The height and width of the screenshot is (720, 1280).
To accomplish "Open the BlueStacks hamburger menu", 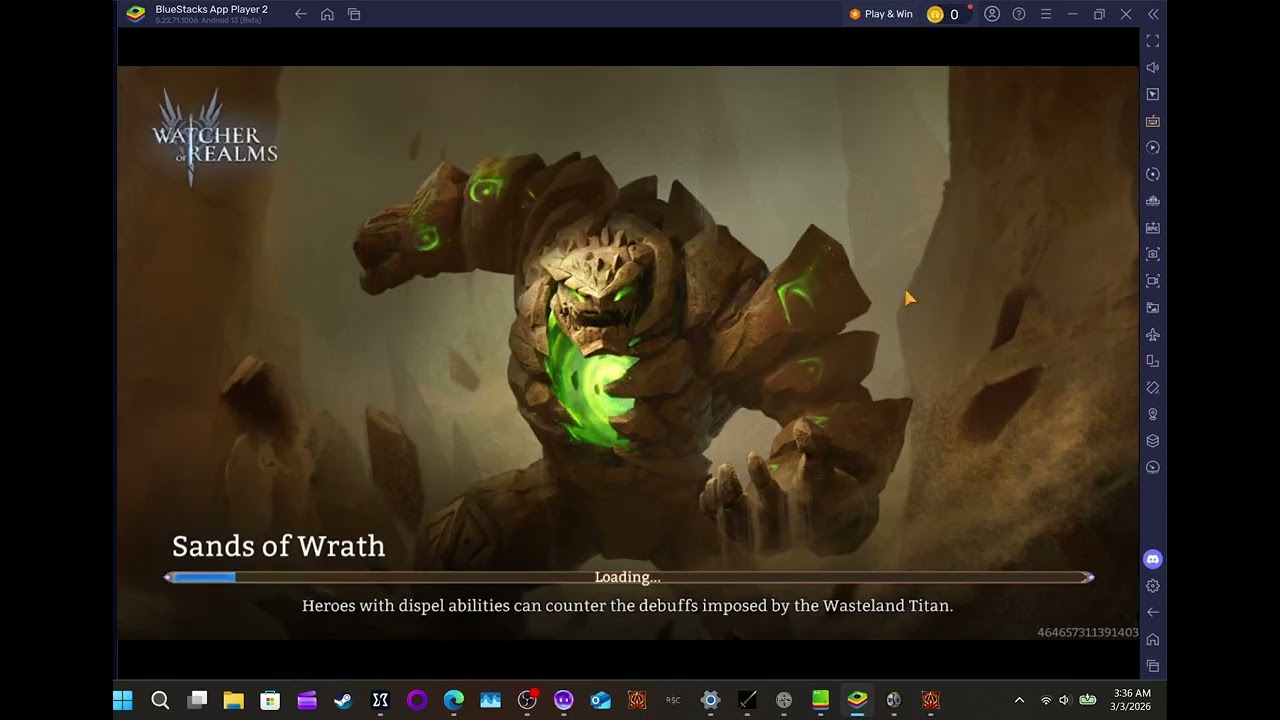I will tap(1046, 14).
